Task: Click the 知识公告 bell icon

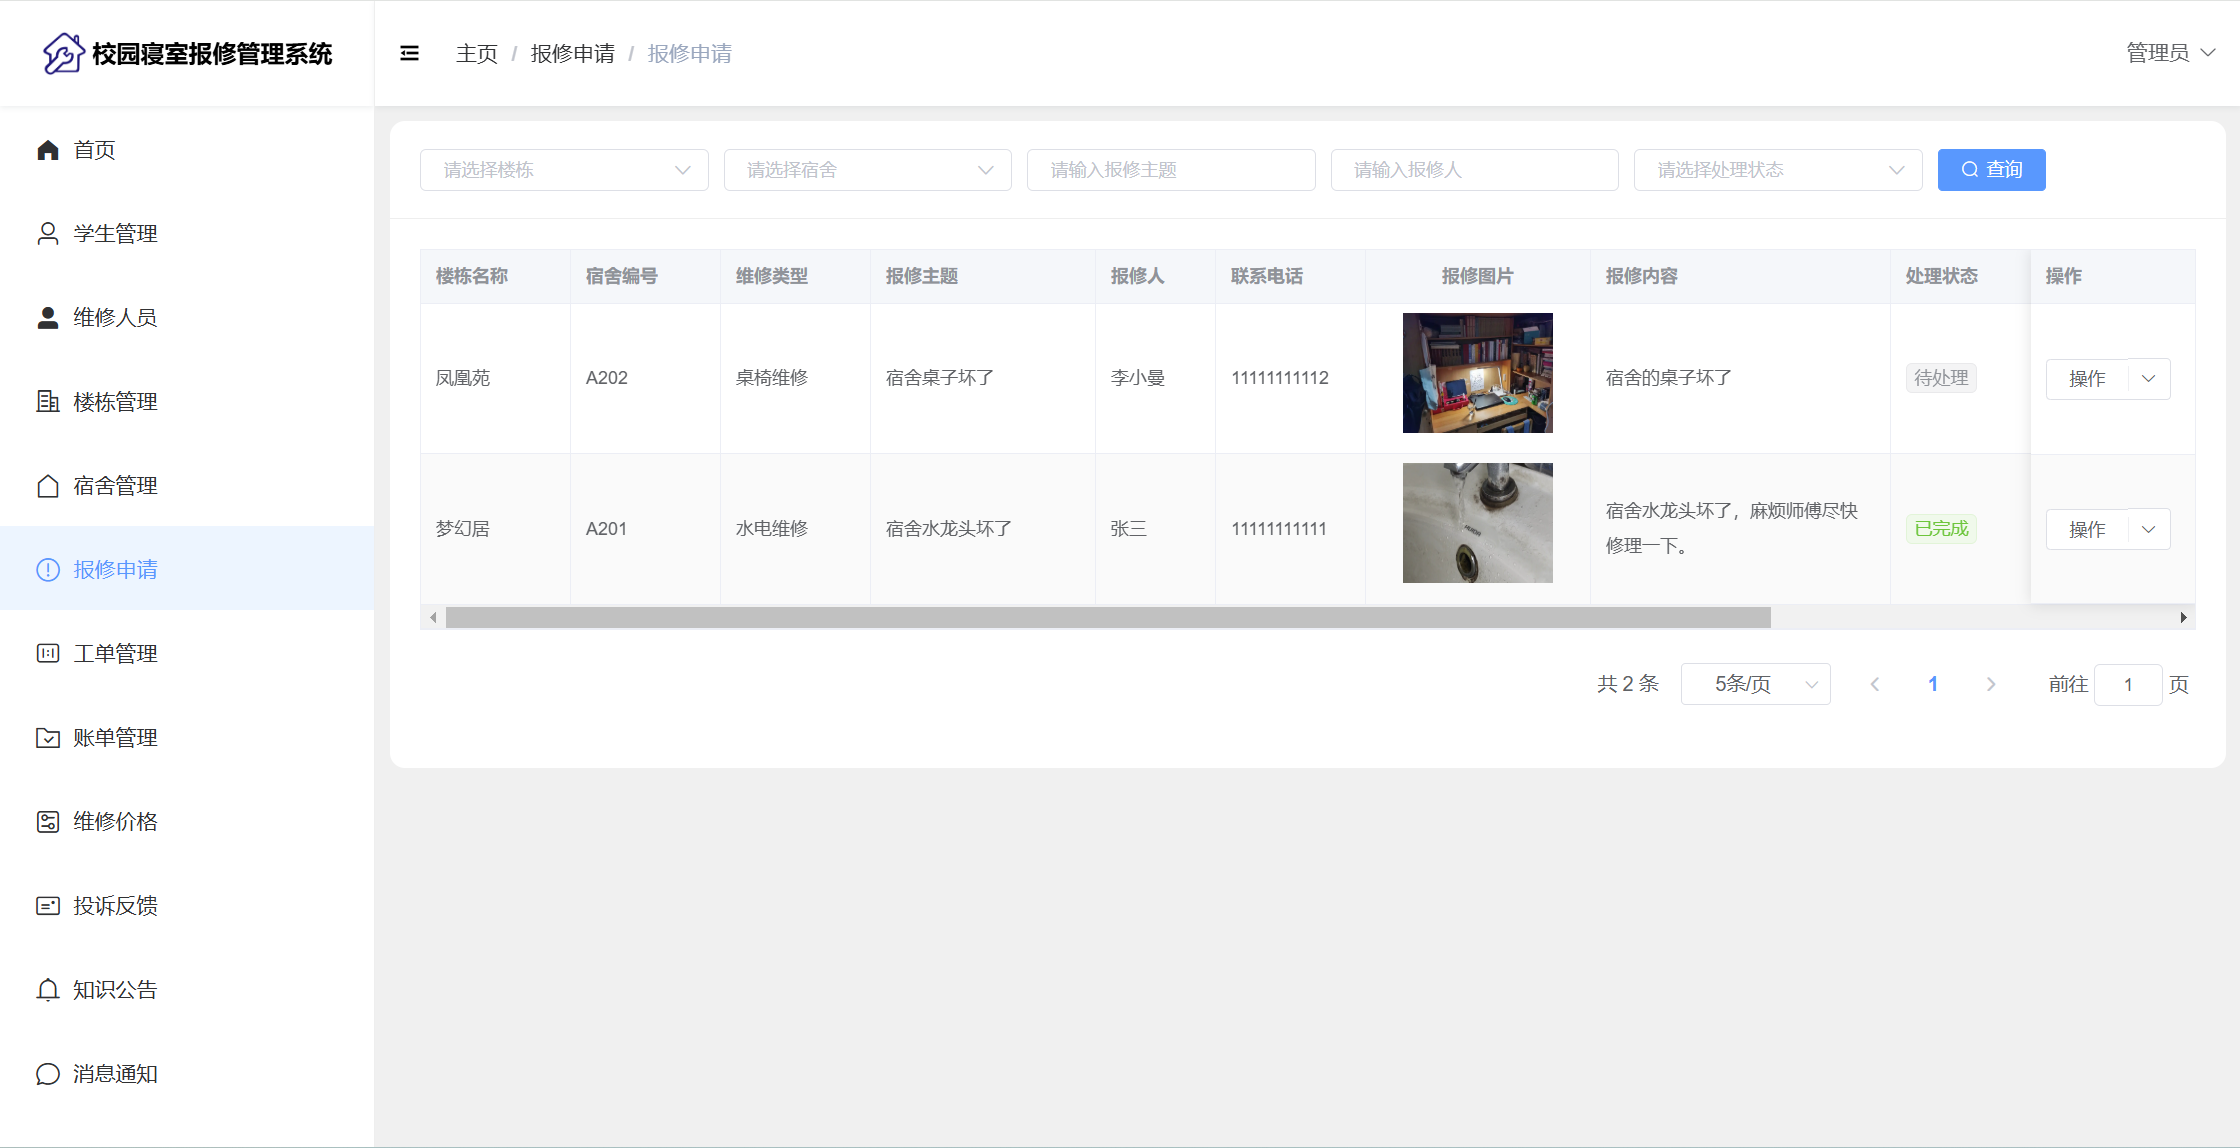Action: [x=48, y=990]
